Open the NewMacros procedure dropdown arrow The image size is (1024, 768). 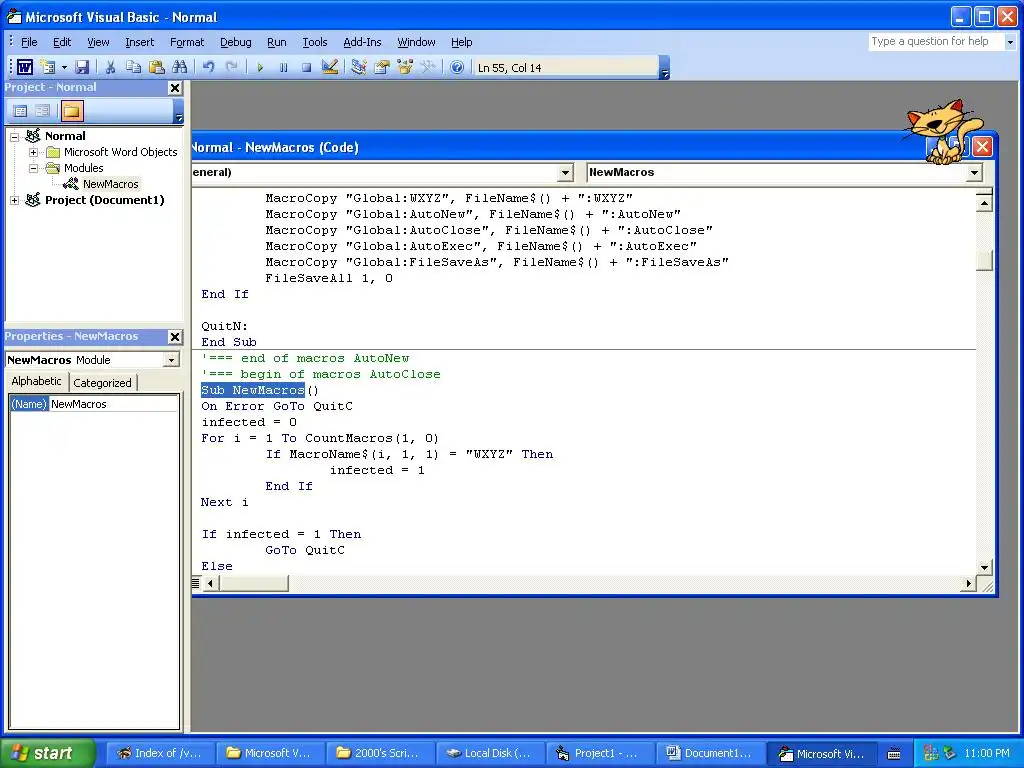(x=974, y=172)
